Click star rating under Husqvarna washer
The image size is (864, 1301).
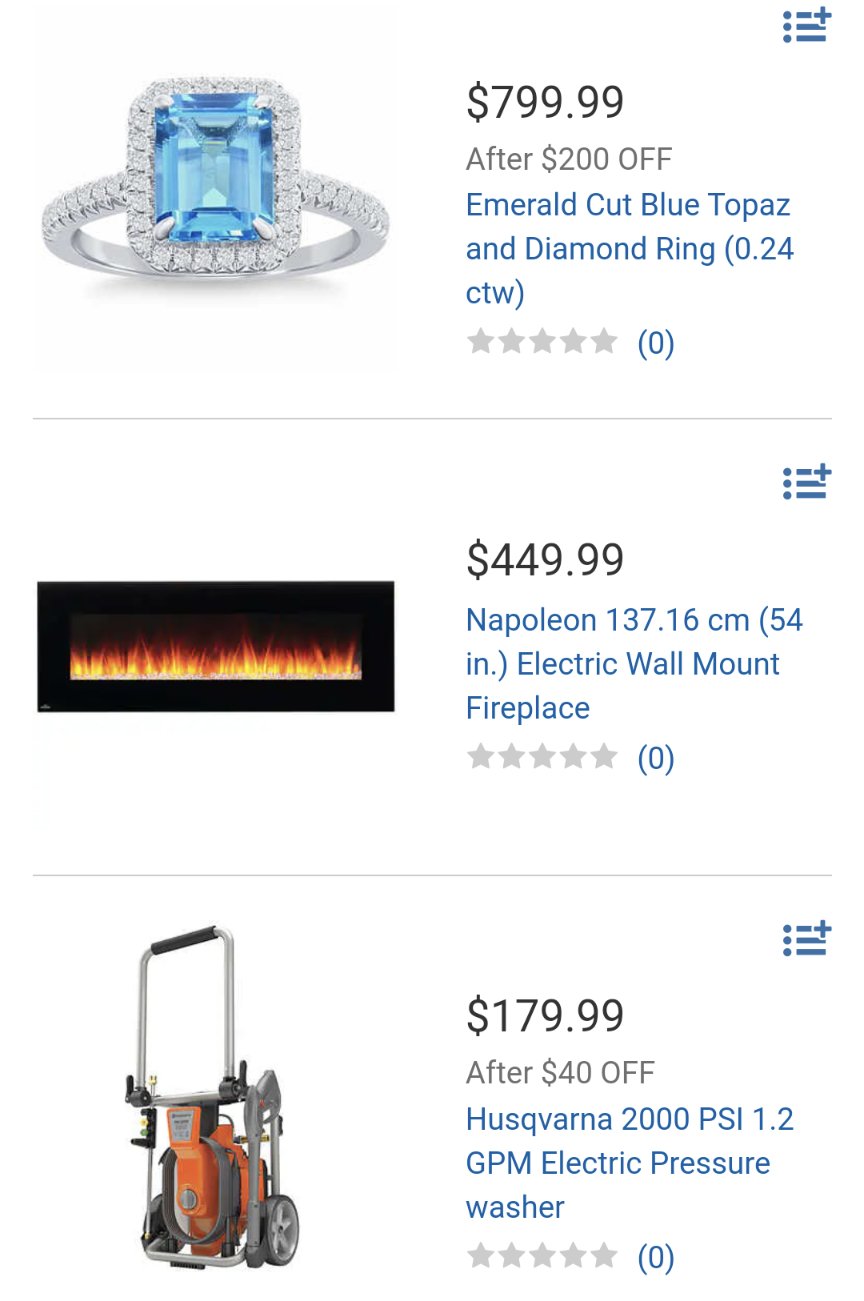pos(542,1256)
